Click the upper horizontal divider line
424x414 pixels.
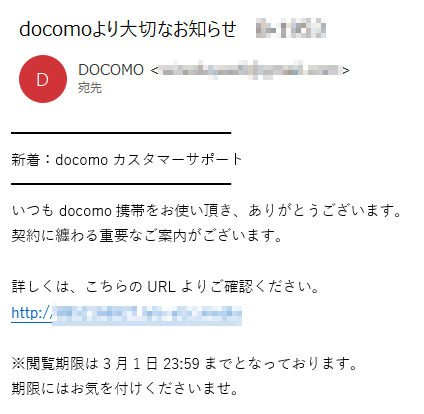[x=121, y=133]
